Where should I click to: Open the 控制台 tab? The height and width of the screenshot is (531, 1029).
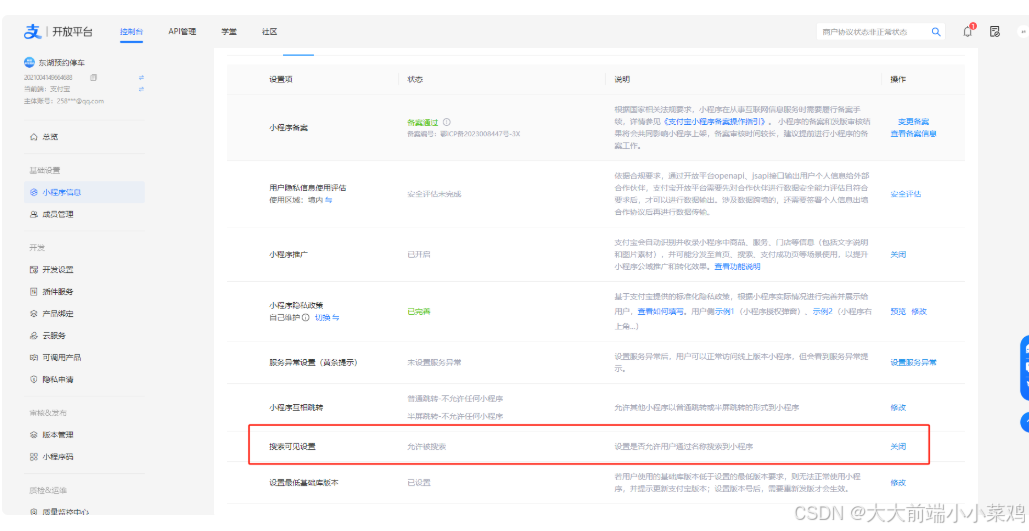point(131,32)
